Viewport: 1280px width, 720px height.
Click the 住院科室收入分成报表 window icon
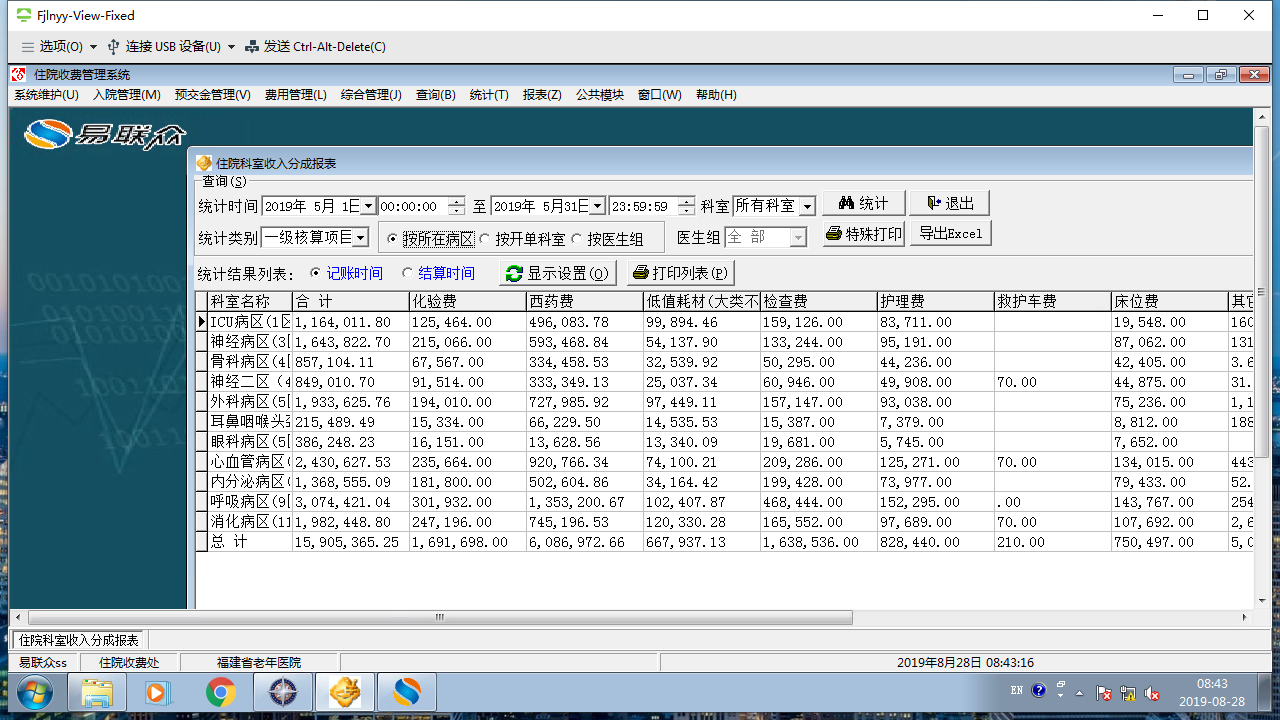point(204,163)
